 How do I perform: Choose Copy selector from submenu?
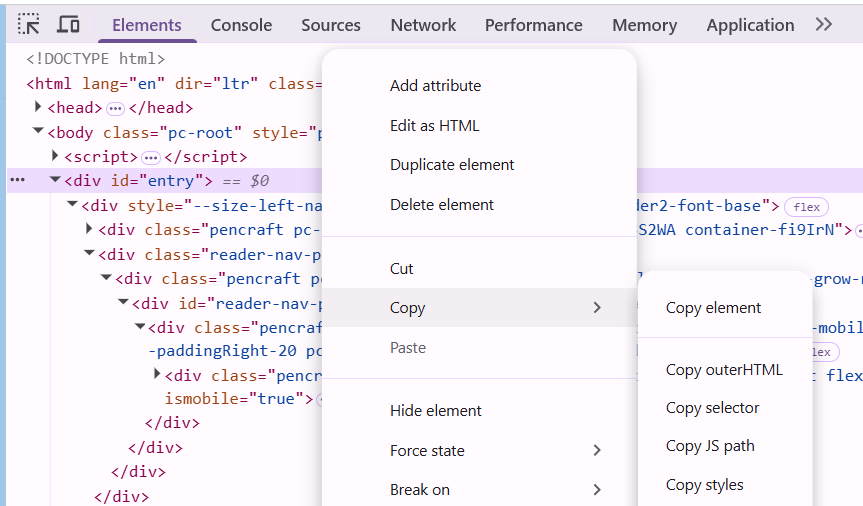pyautogui.click(x=712, y=407)
